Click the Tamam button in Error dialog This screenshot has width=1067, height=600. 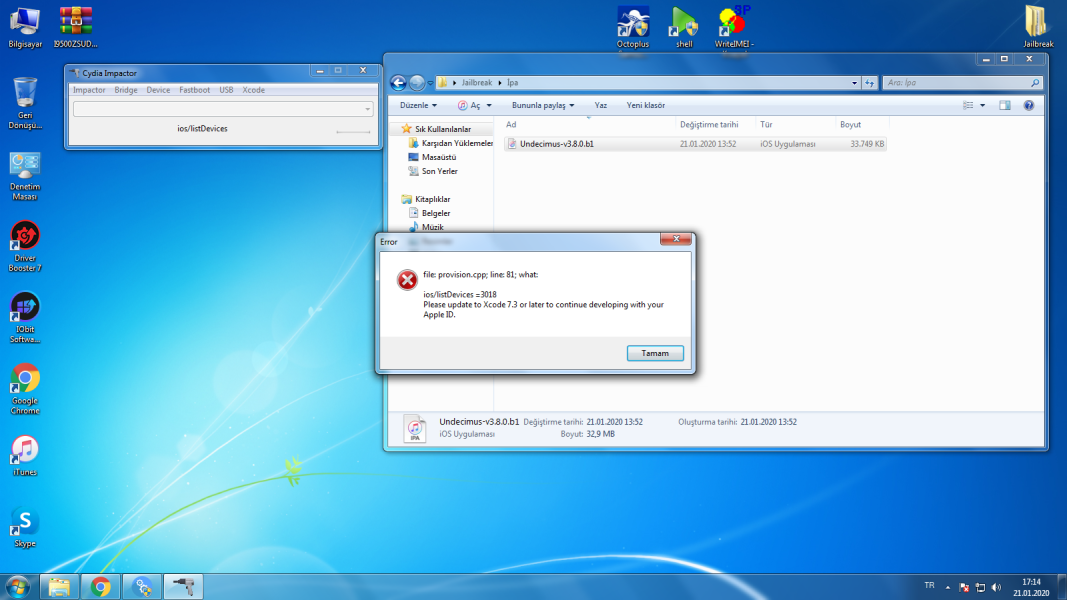click(x=655, y=353)
